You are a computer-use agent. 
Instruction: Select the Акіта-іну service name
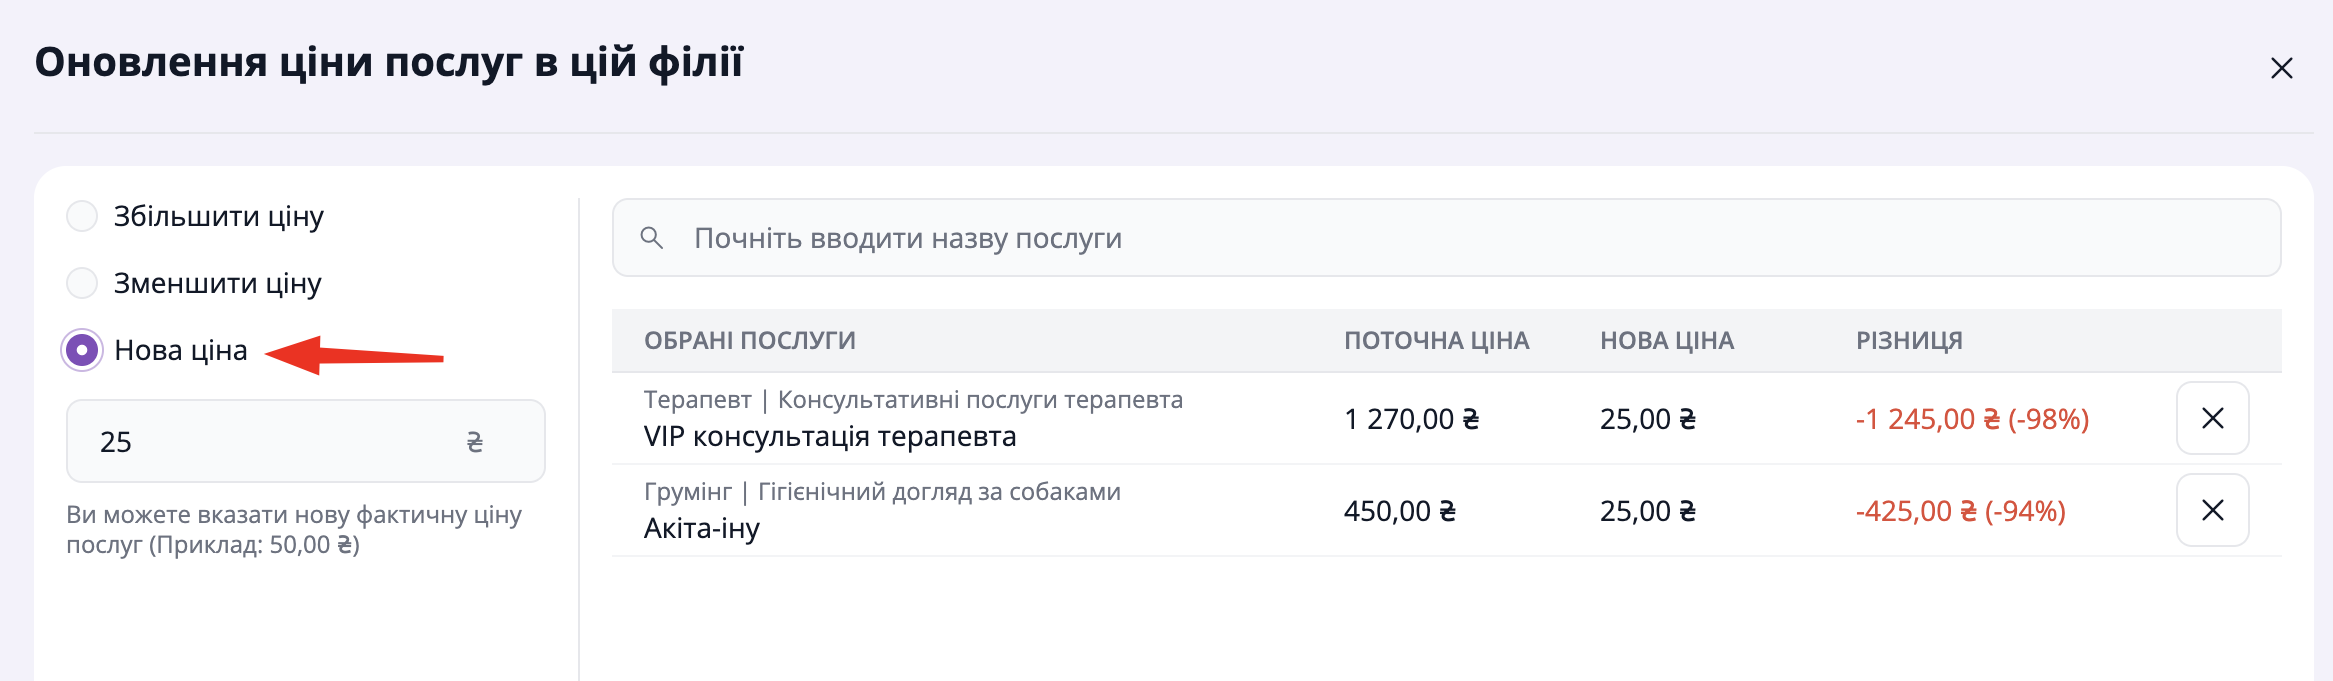702,529
